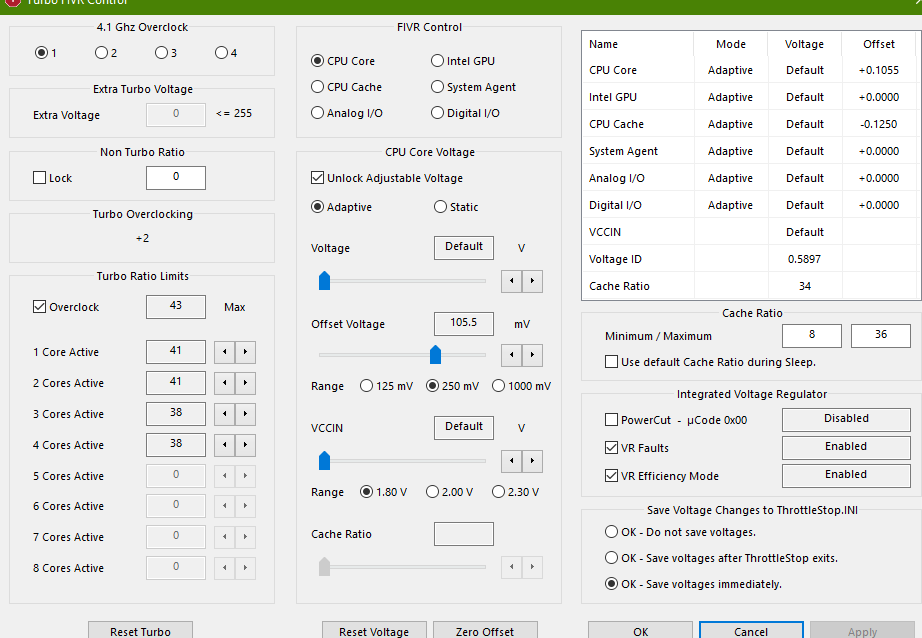Click the Offset Voltage slider handle
The width and height of the screenshot is (922, 638).
(435, 355)
